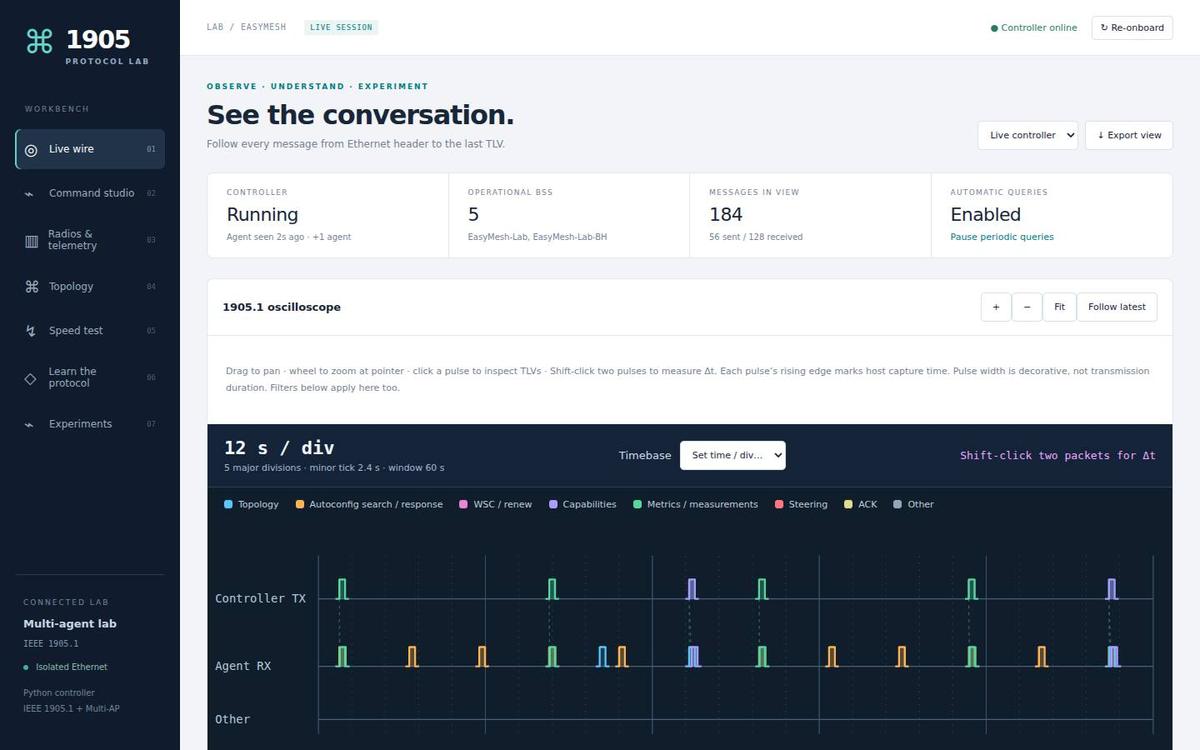Click the Speed test sidebar icon
The image size is (1200, 750).
click(31, 331)
